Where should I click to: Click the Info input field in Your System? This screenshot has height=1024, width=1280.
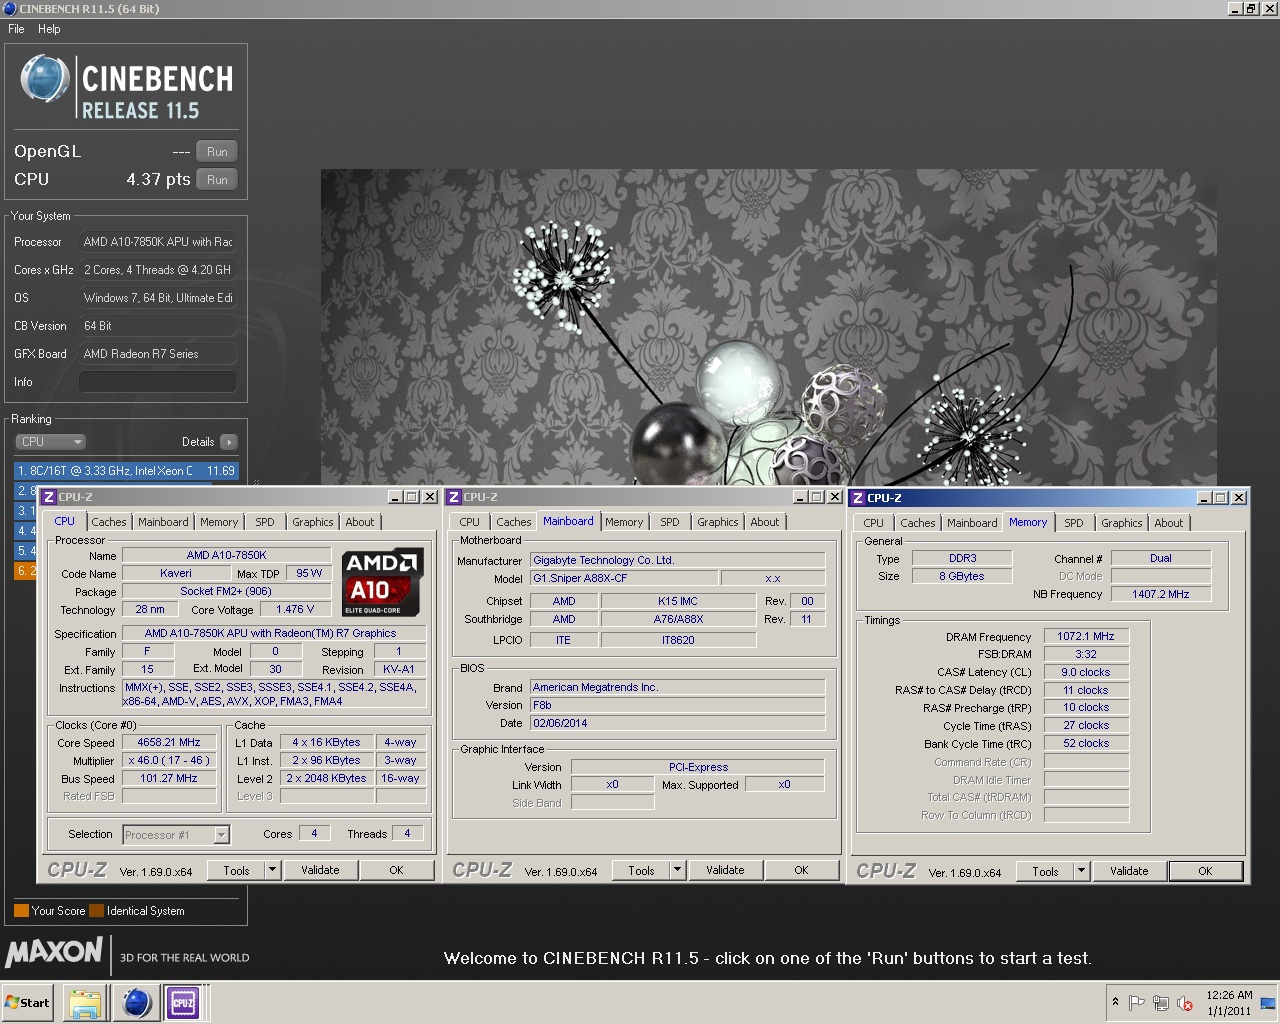pyautogui.click(x=158, y=382)
